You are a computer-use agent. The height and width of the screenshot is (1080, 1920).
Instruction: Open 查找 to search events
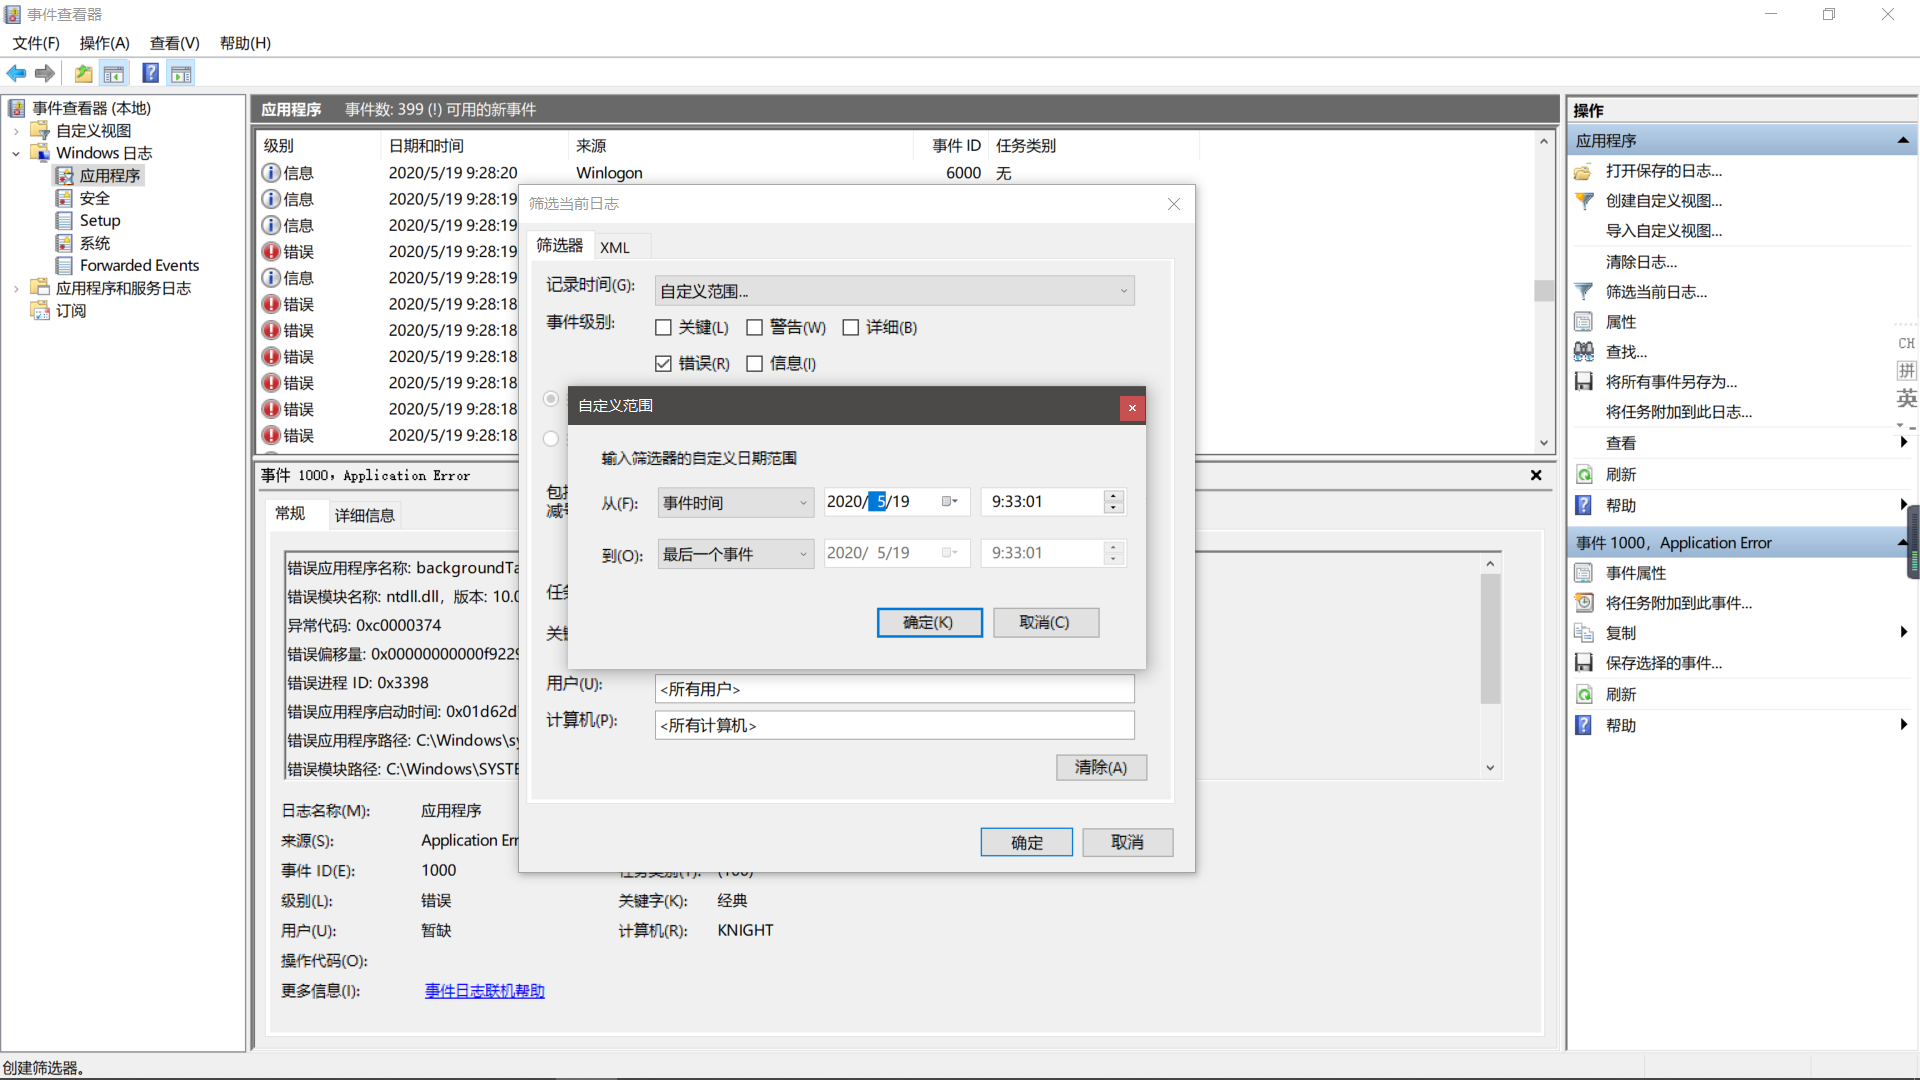pyautogui.click(x=1624, y=351)
